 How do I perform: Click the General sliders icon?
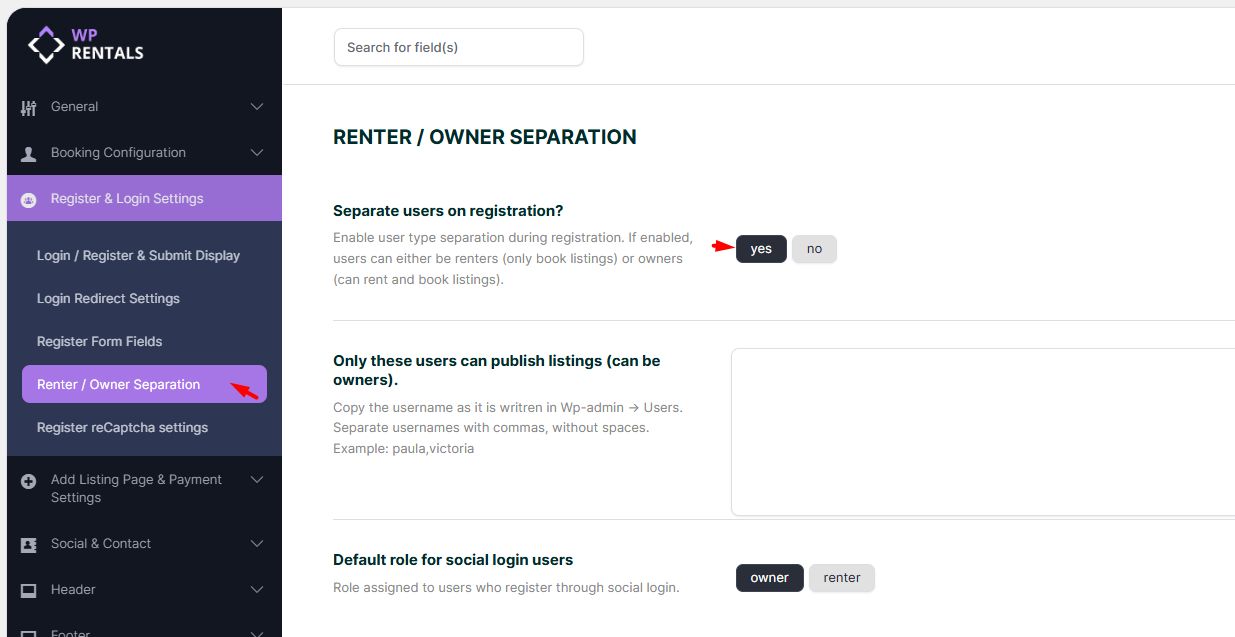[x=29, y=107]
